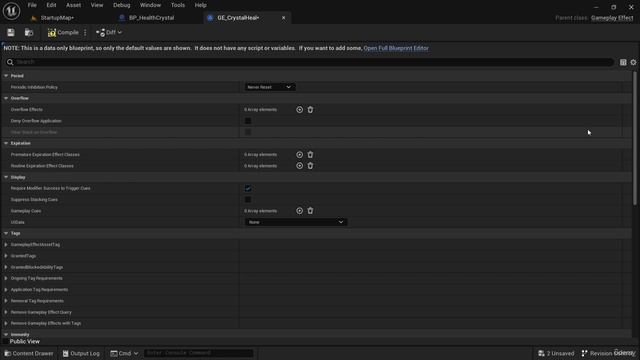The width and height of the screenshot is (640, 360).
Task: Open the View menu
Action: [x=97, y=5]
